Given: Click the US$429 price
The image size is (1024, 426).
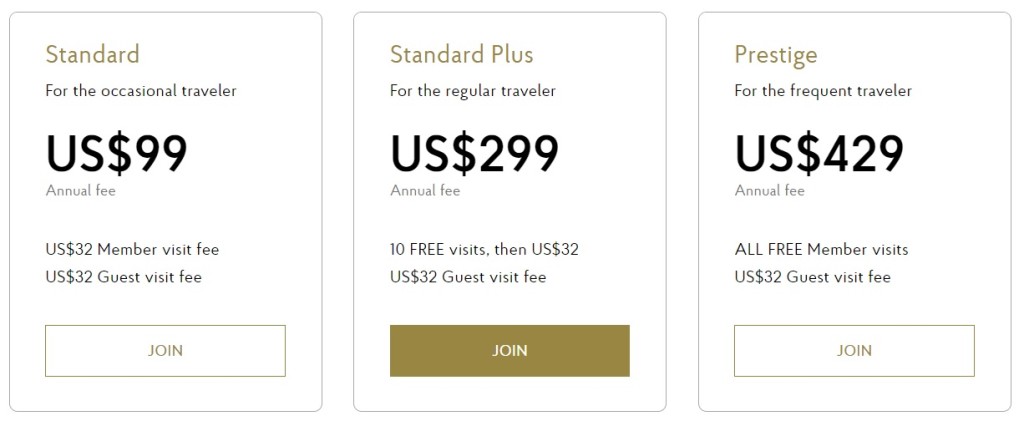Looking at the screenshot, I should 819,153.
